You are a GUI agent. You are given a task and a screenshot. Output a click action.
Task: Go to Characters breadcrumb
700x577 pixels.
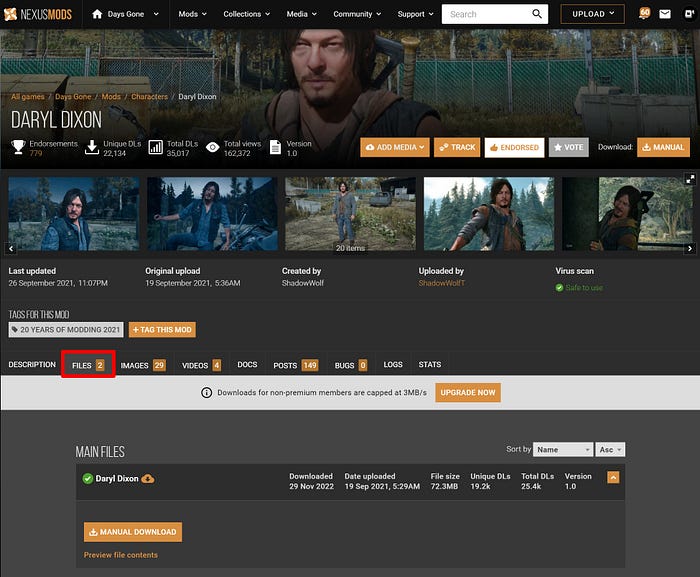click(x=150, y=96)
